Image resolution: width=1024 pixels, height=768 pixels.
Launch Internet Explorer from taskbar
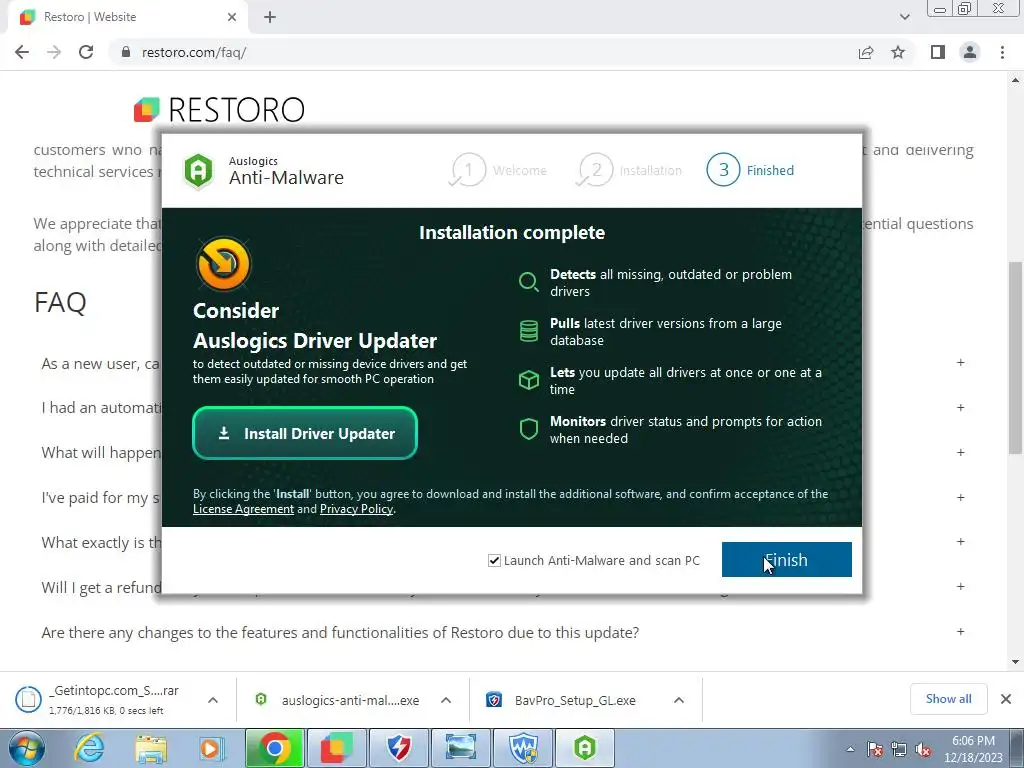[x=89, y=748]
